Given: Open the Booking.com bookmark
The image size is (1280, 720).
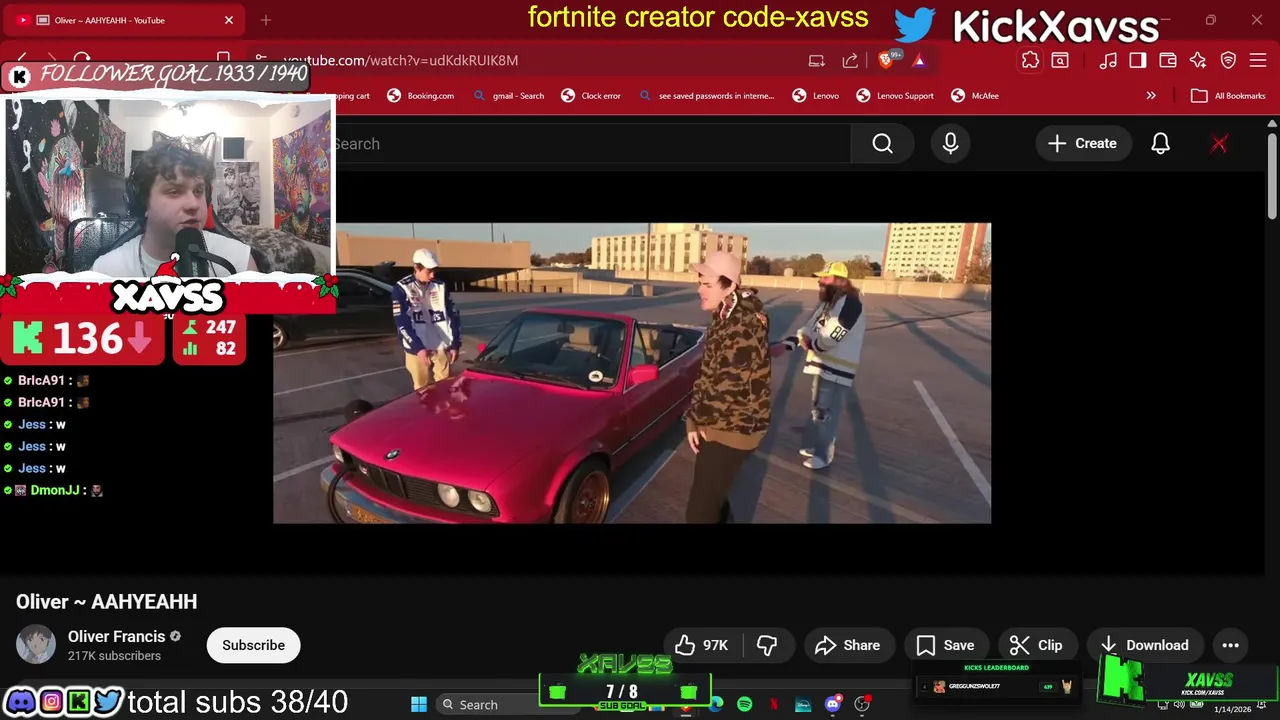Looking at the screenshot, I should click(421, 96).
